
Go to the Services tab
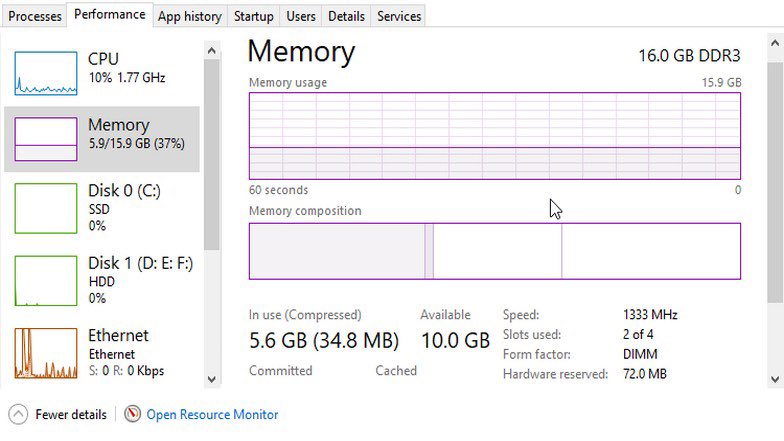coord(399,16)
